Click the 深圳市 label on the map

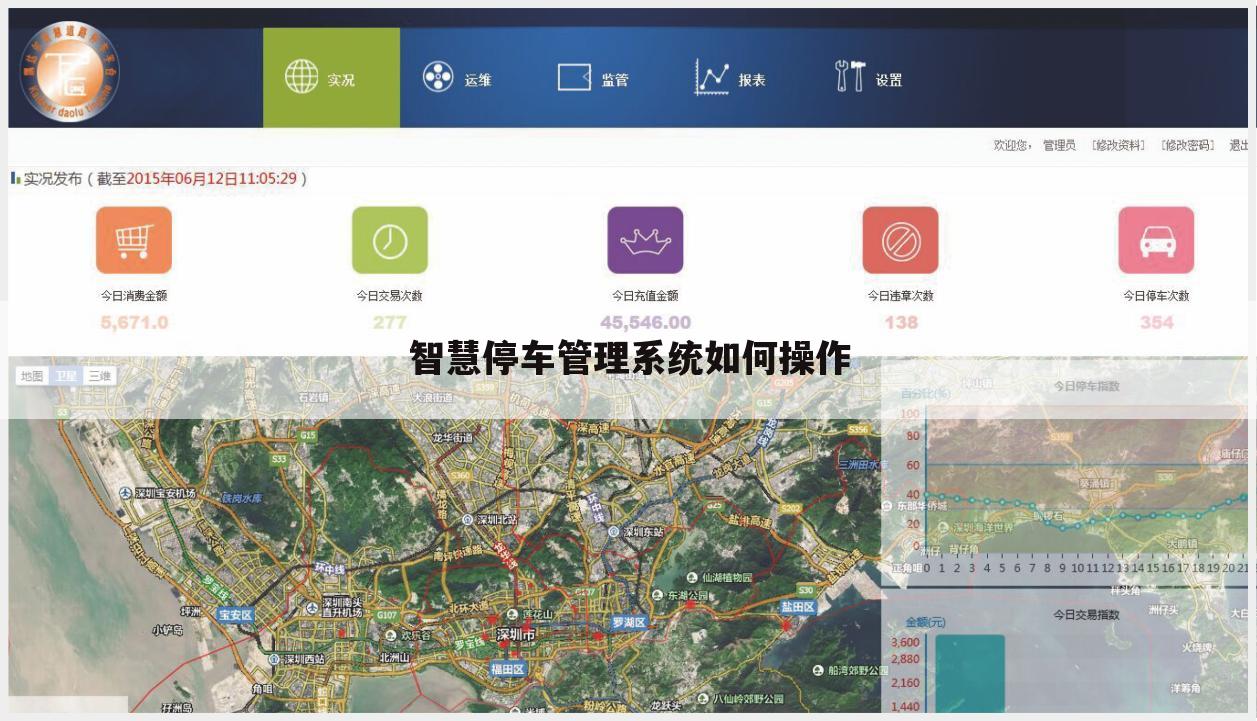coord(516,635)
